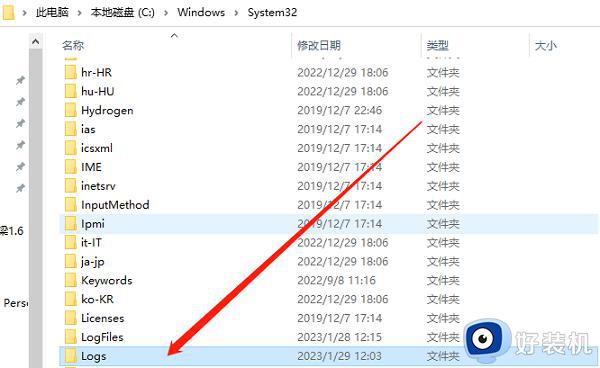Click the address bar folder icon

pos(8,12)
